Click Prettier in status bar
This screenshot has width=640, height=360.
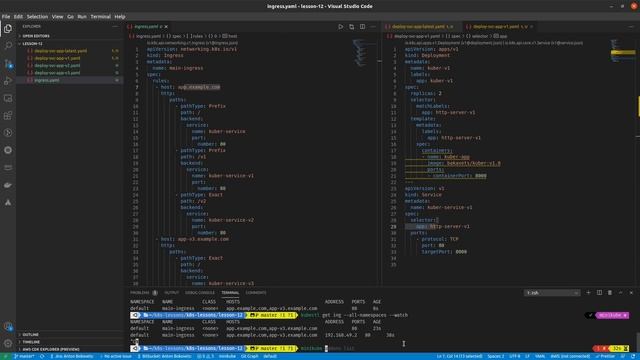click(x=605, y=356)
